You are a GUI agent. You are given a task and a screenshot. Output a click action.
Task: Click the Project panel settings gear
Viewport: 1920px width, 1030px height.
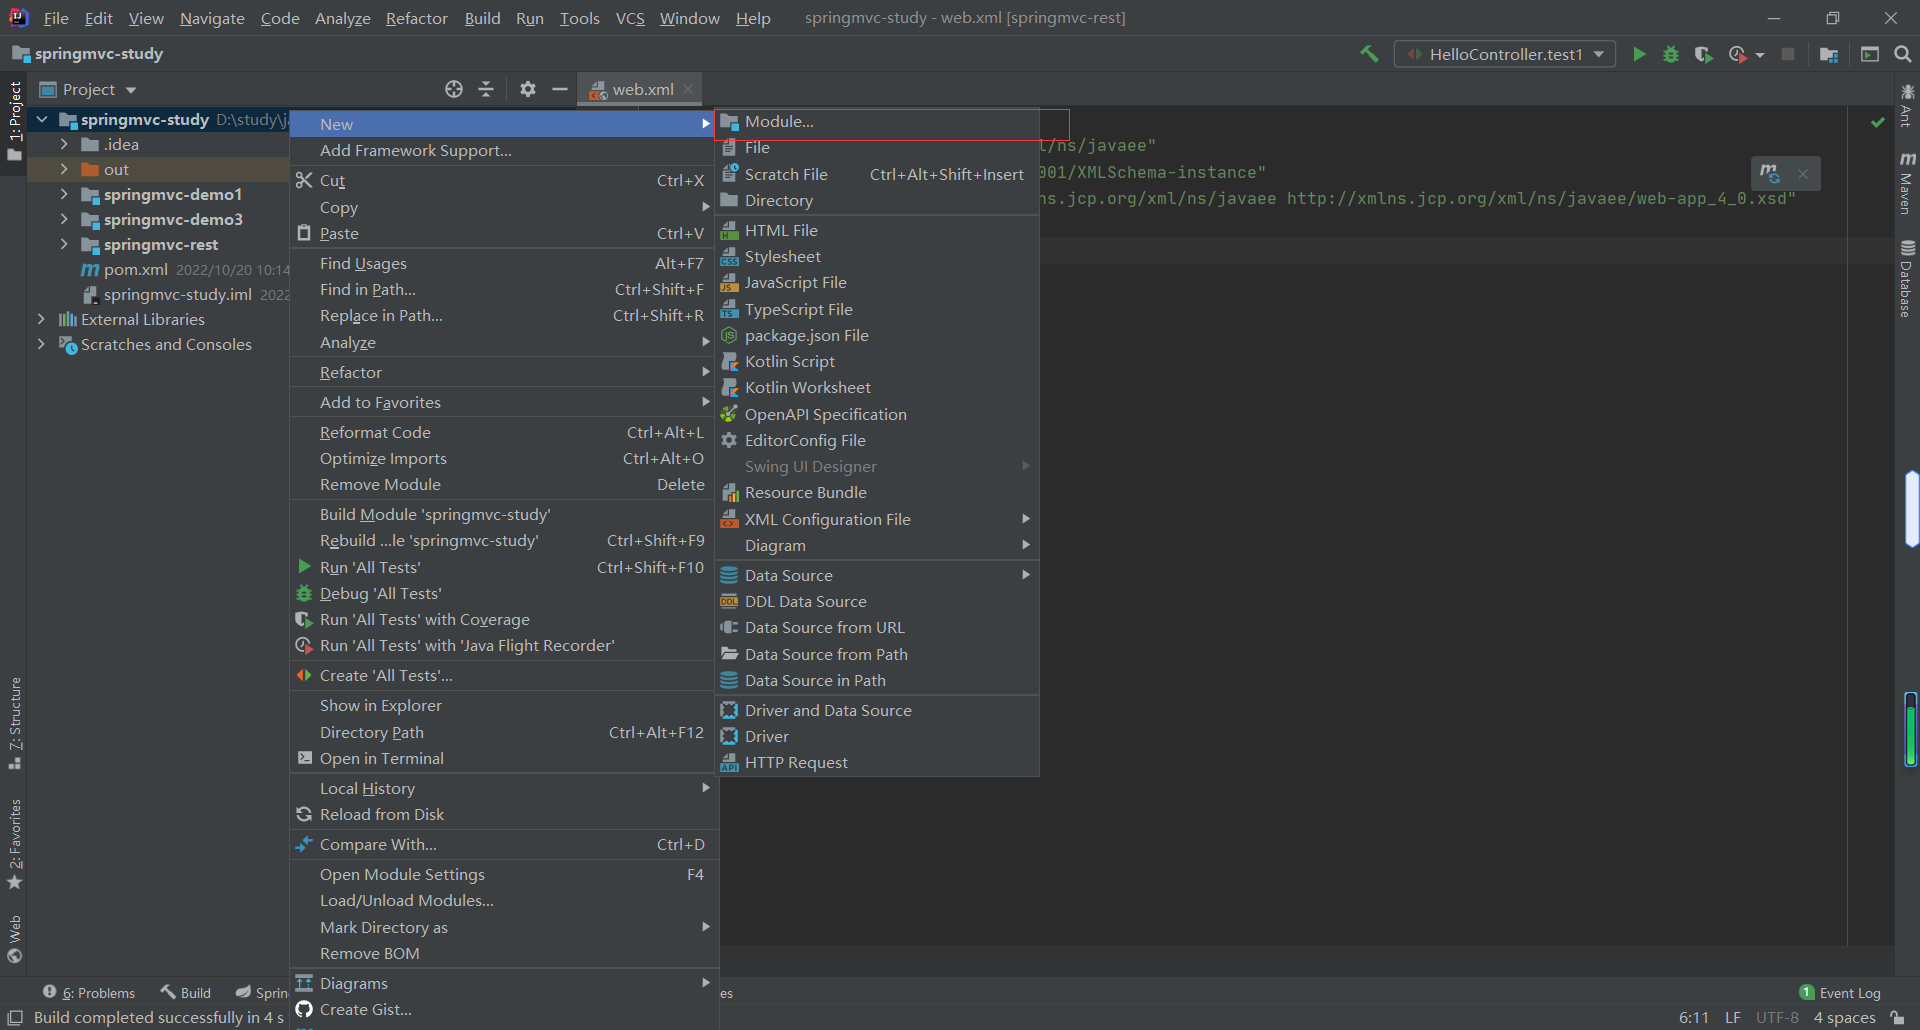pos(528,89)
